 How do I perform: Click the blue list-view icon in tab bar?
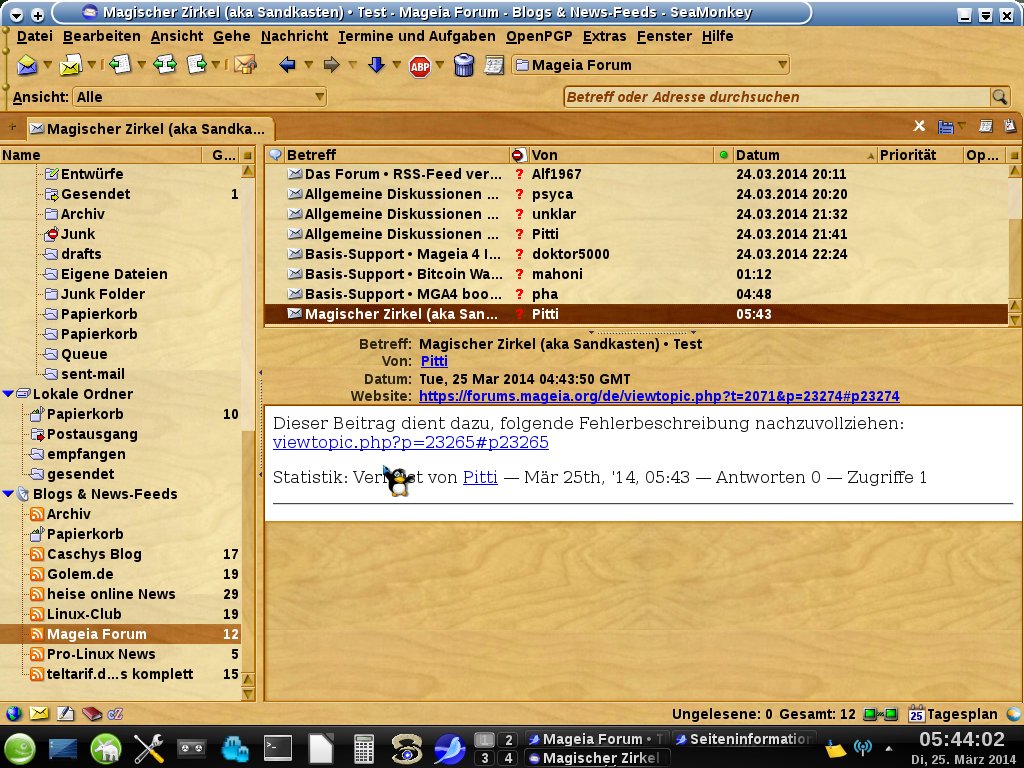(x=945, y=127)
